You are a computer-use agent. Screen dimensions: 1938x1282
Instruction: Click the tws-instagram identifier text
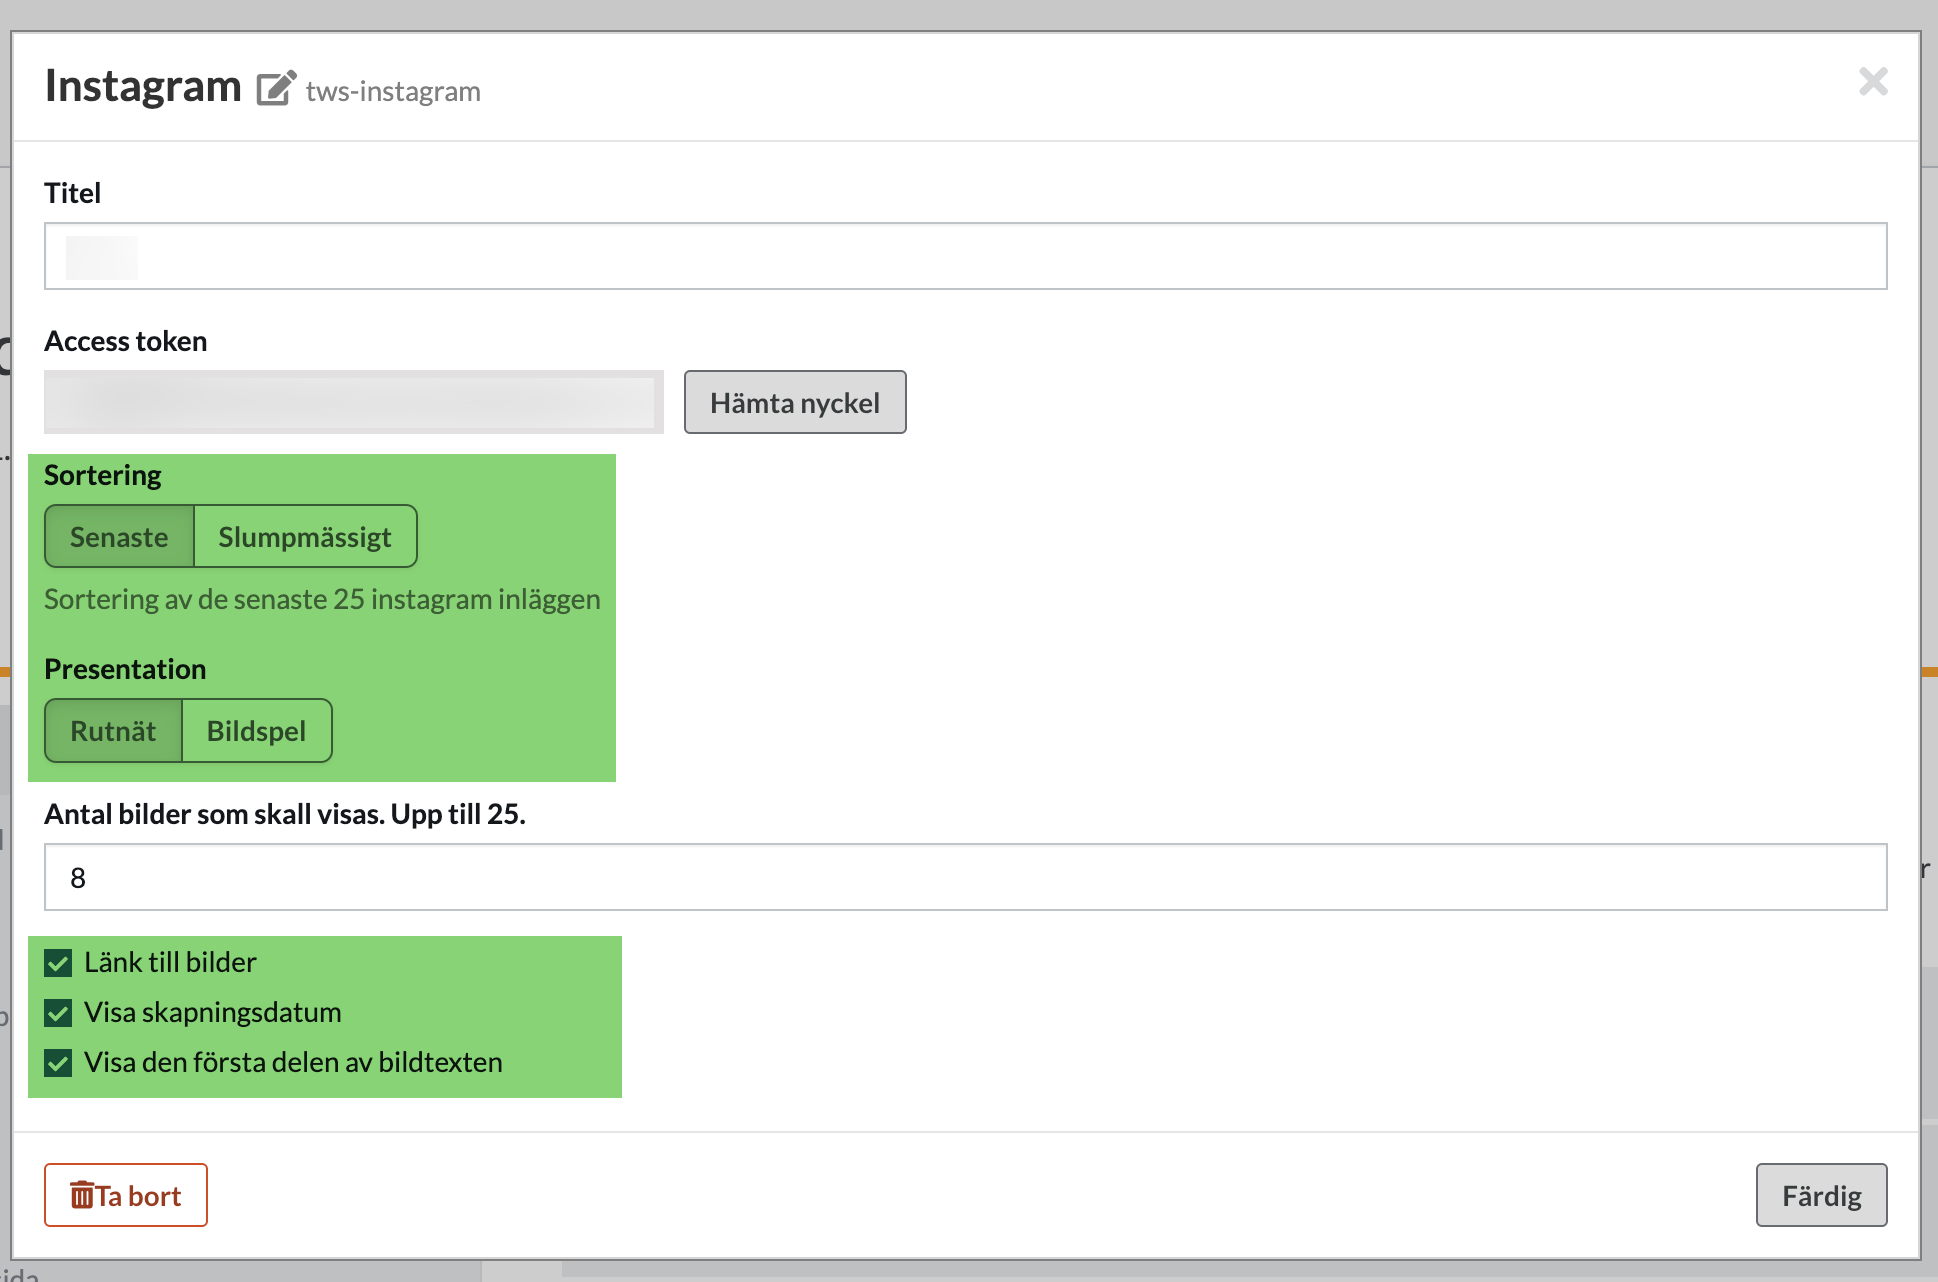[393, 91]
